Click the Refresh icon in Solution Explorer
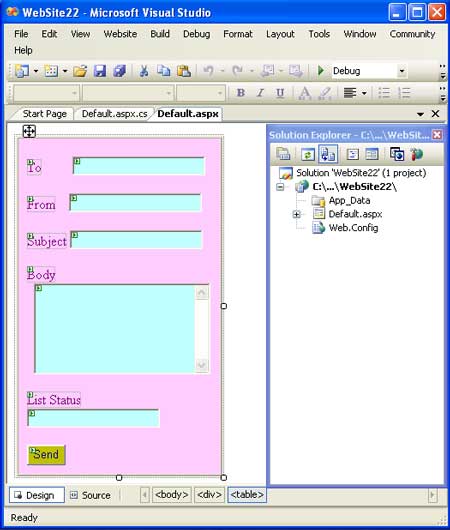The width and height of the screenshot is (450, 530). [x=308, y=155]
